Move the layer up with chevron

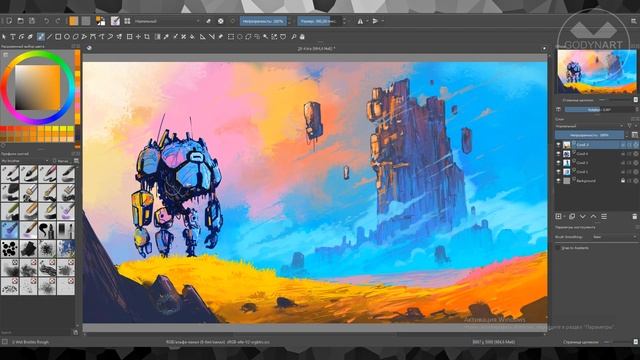pyautogui.click(x=593, y=216)
